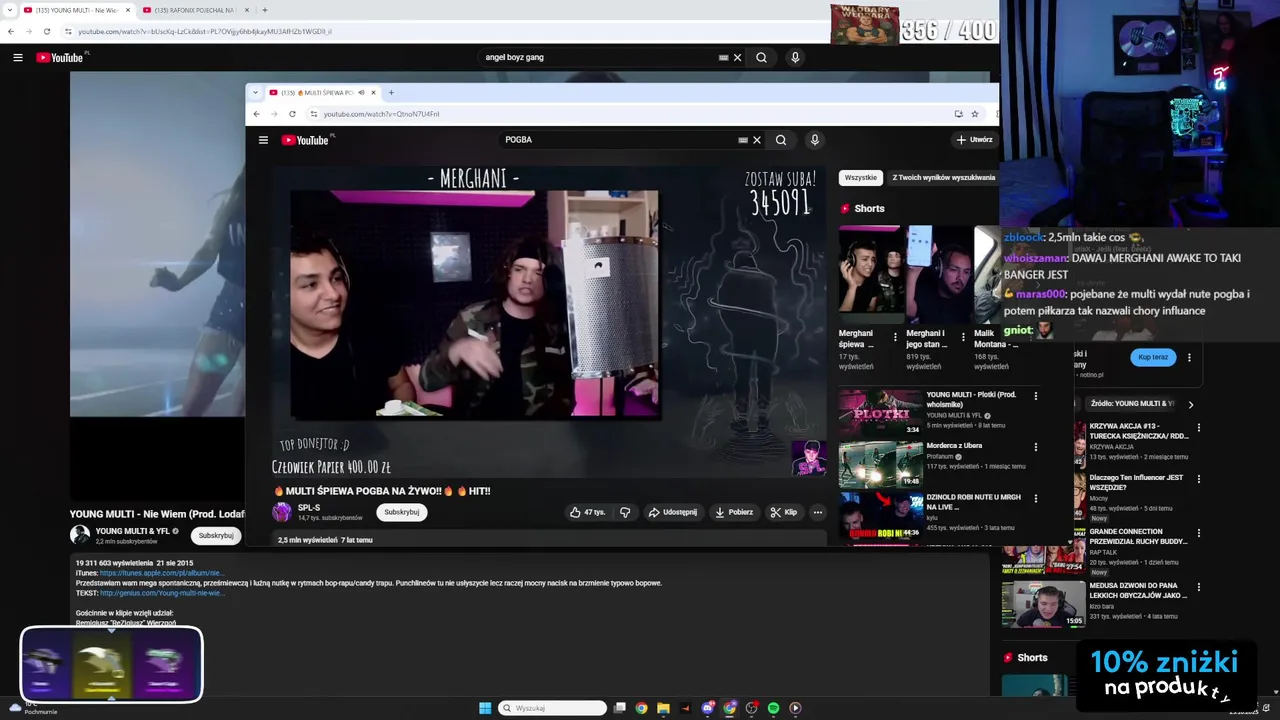
Task: Voice search mic in back window
Action: tap(795, 57)
